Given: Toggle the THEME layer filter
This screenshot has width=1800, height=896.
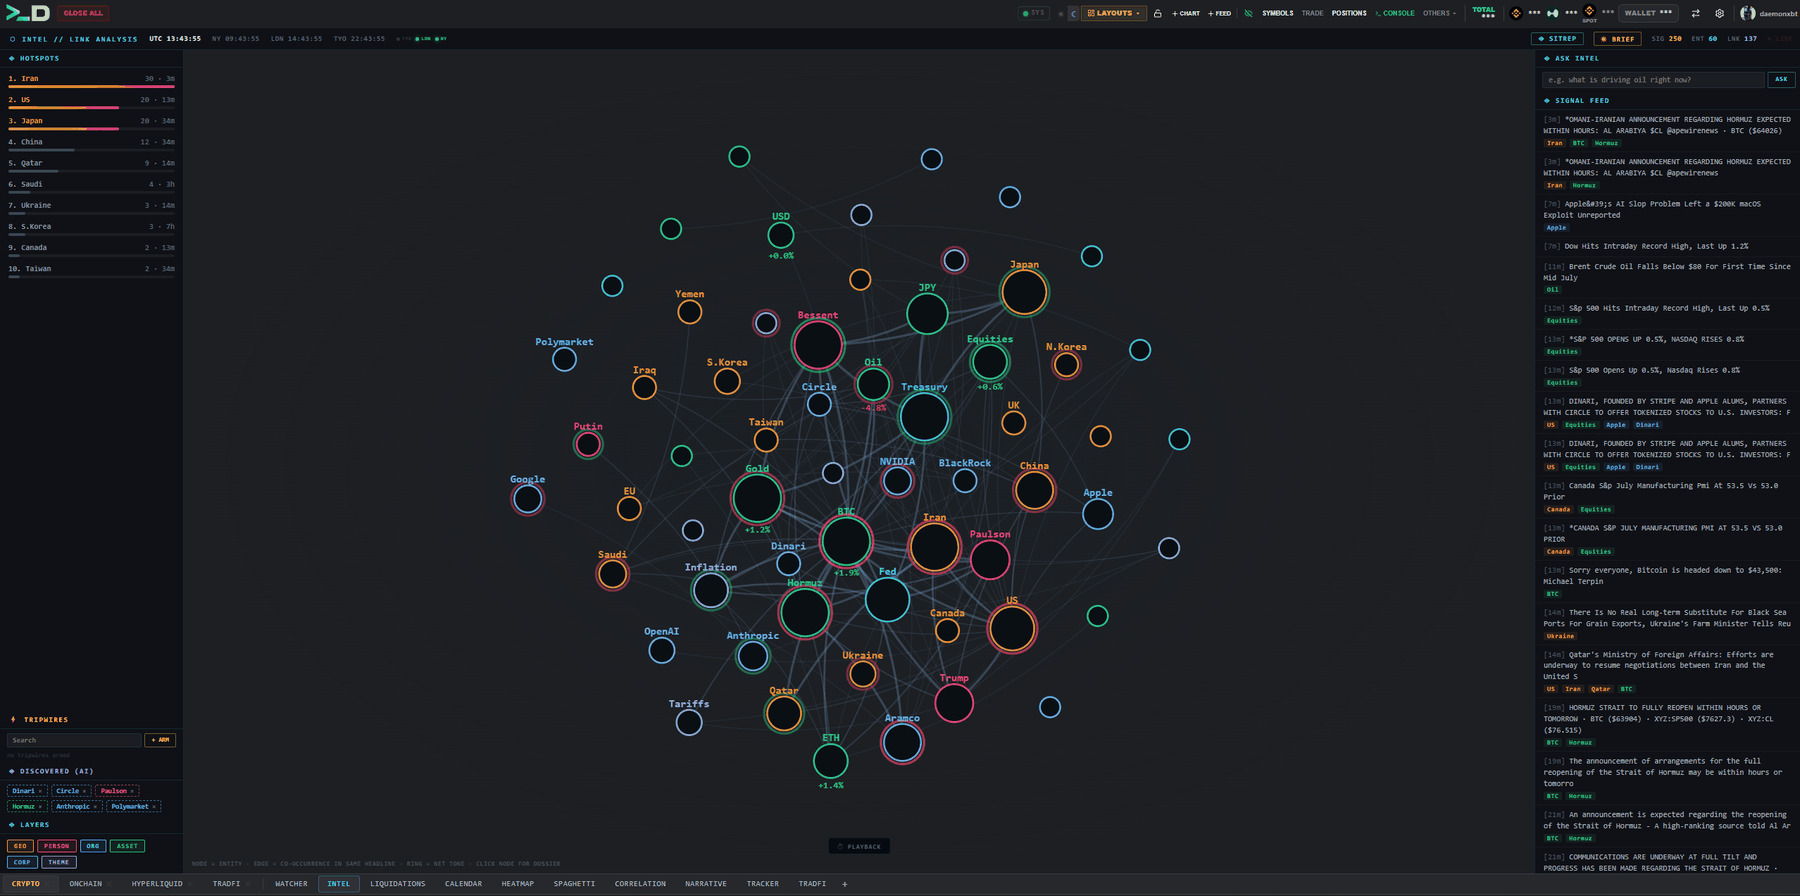Looking at the screenshot, I should click(x=59, y=862).
